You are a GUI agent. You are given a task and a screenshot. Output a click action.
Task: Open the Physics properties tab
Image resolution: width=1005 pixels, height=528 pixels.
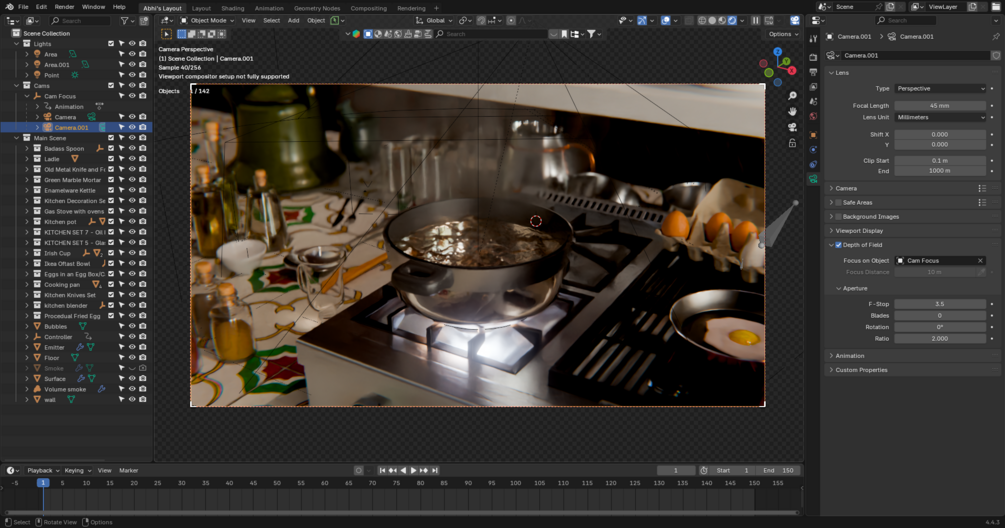[x=813, y=149]
